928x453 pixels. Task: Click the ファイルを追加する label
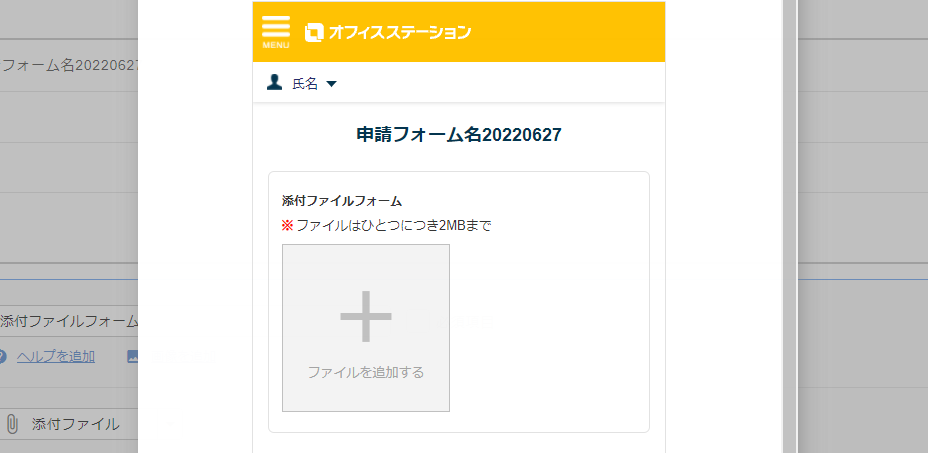(366, 372)
